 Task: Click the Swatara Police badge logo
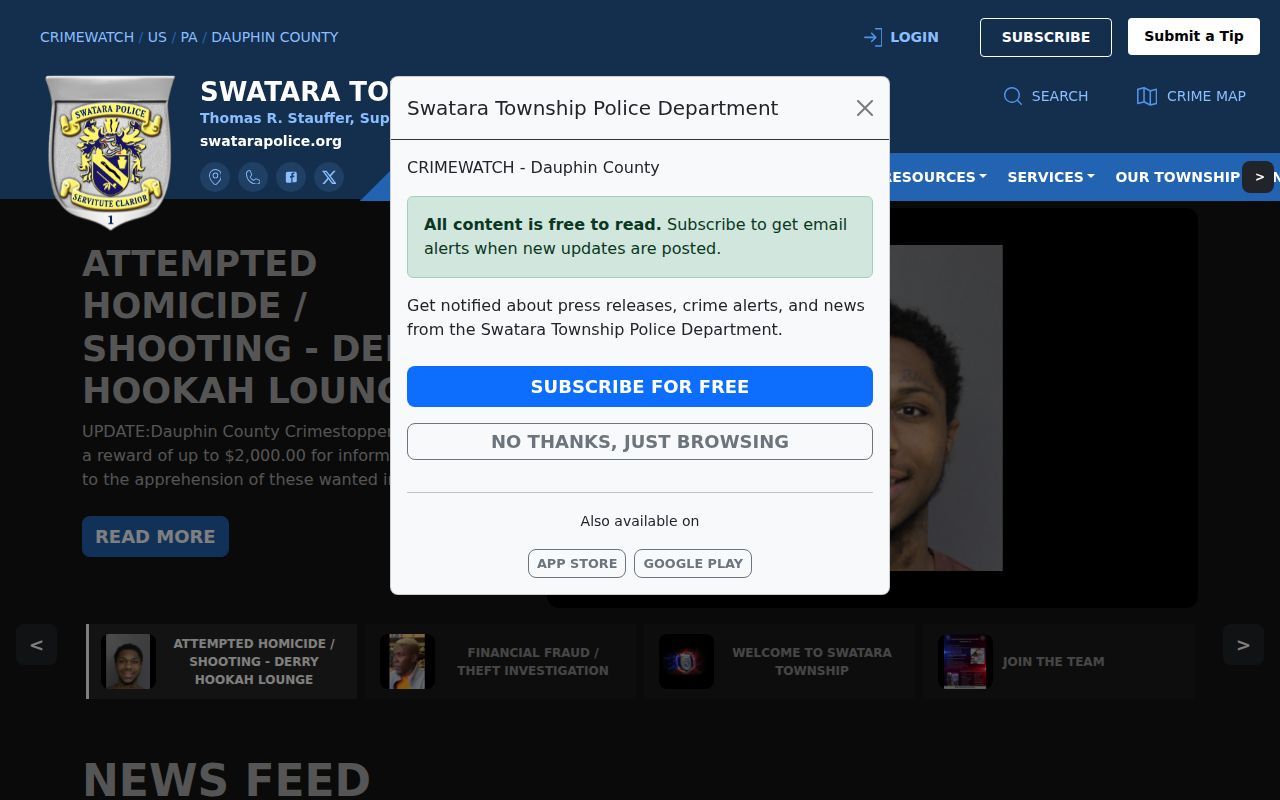point(110,152)
